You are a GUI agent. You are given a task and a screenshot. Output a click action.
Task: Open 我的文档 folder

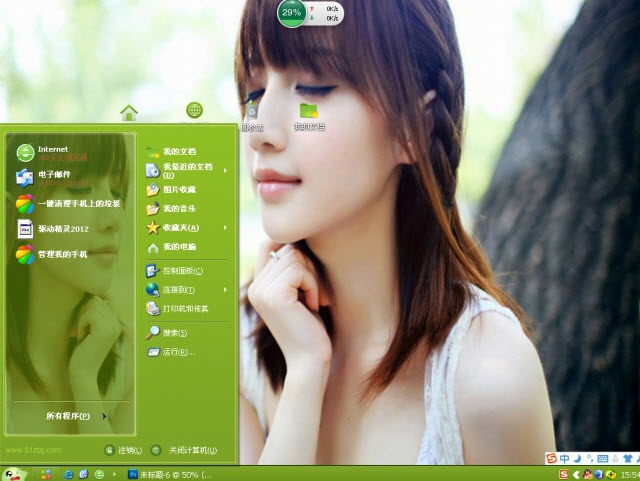(x=180, y=152)
